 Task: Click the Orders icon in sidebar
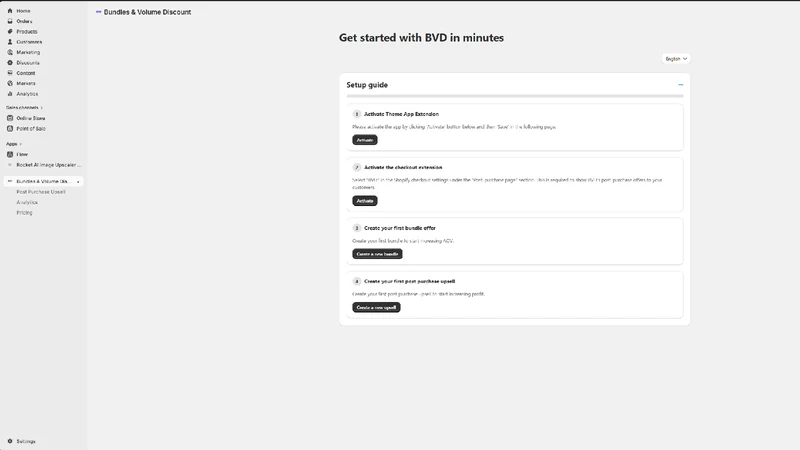[10, 21]
